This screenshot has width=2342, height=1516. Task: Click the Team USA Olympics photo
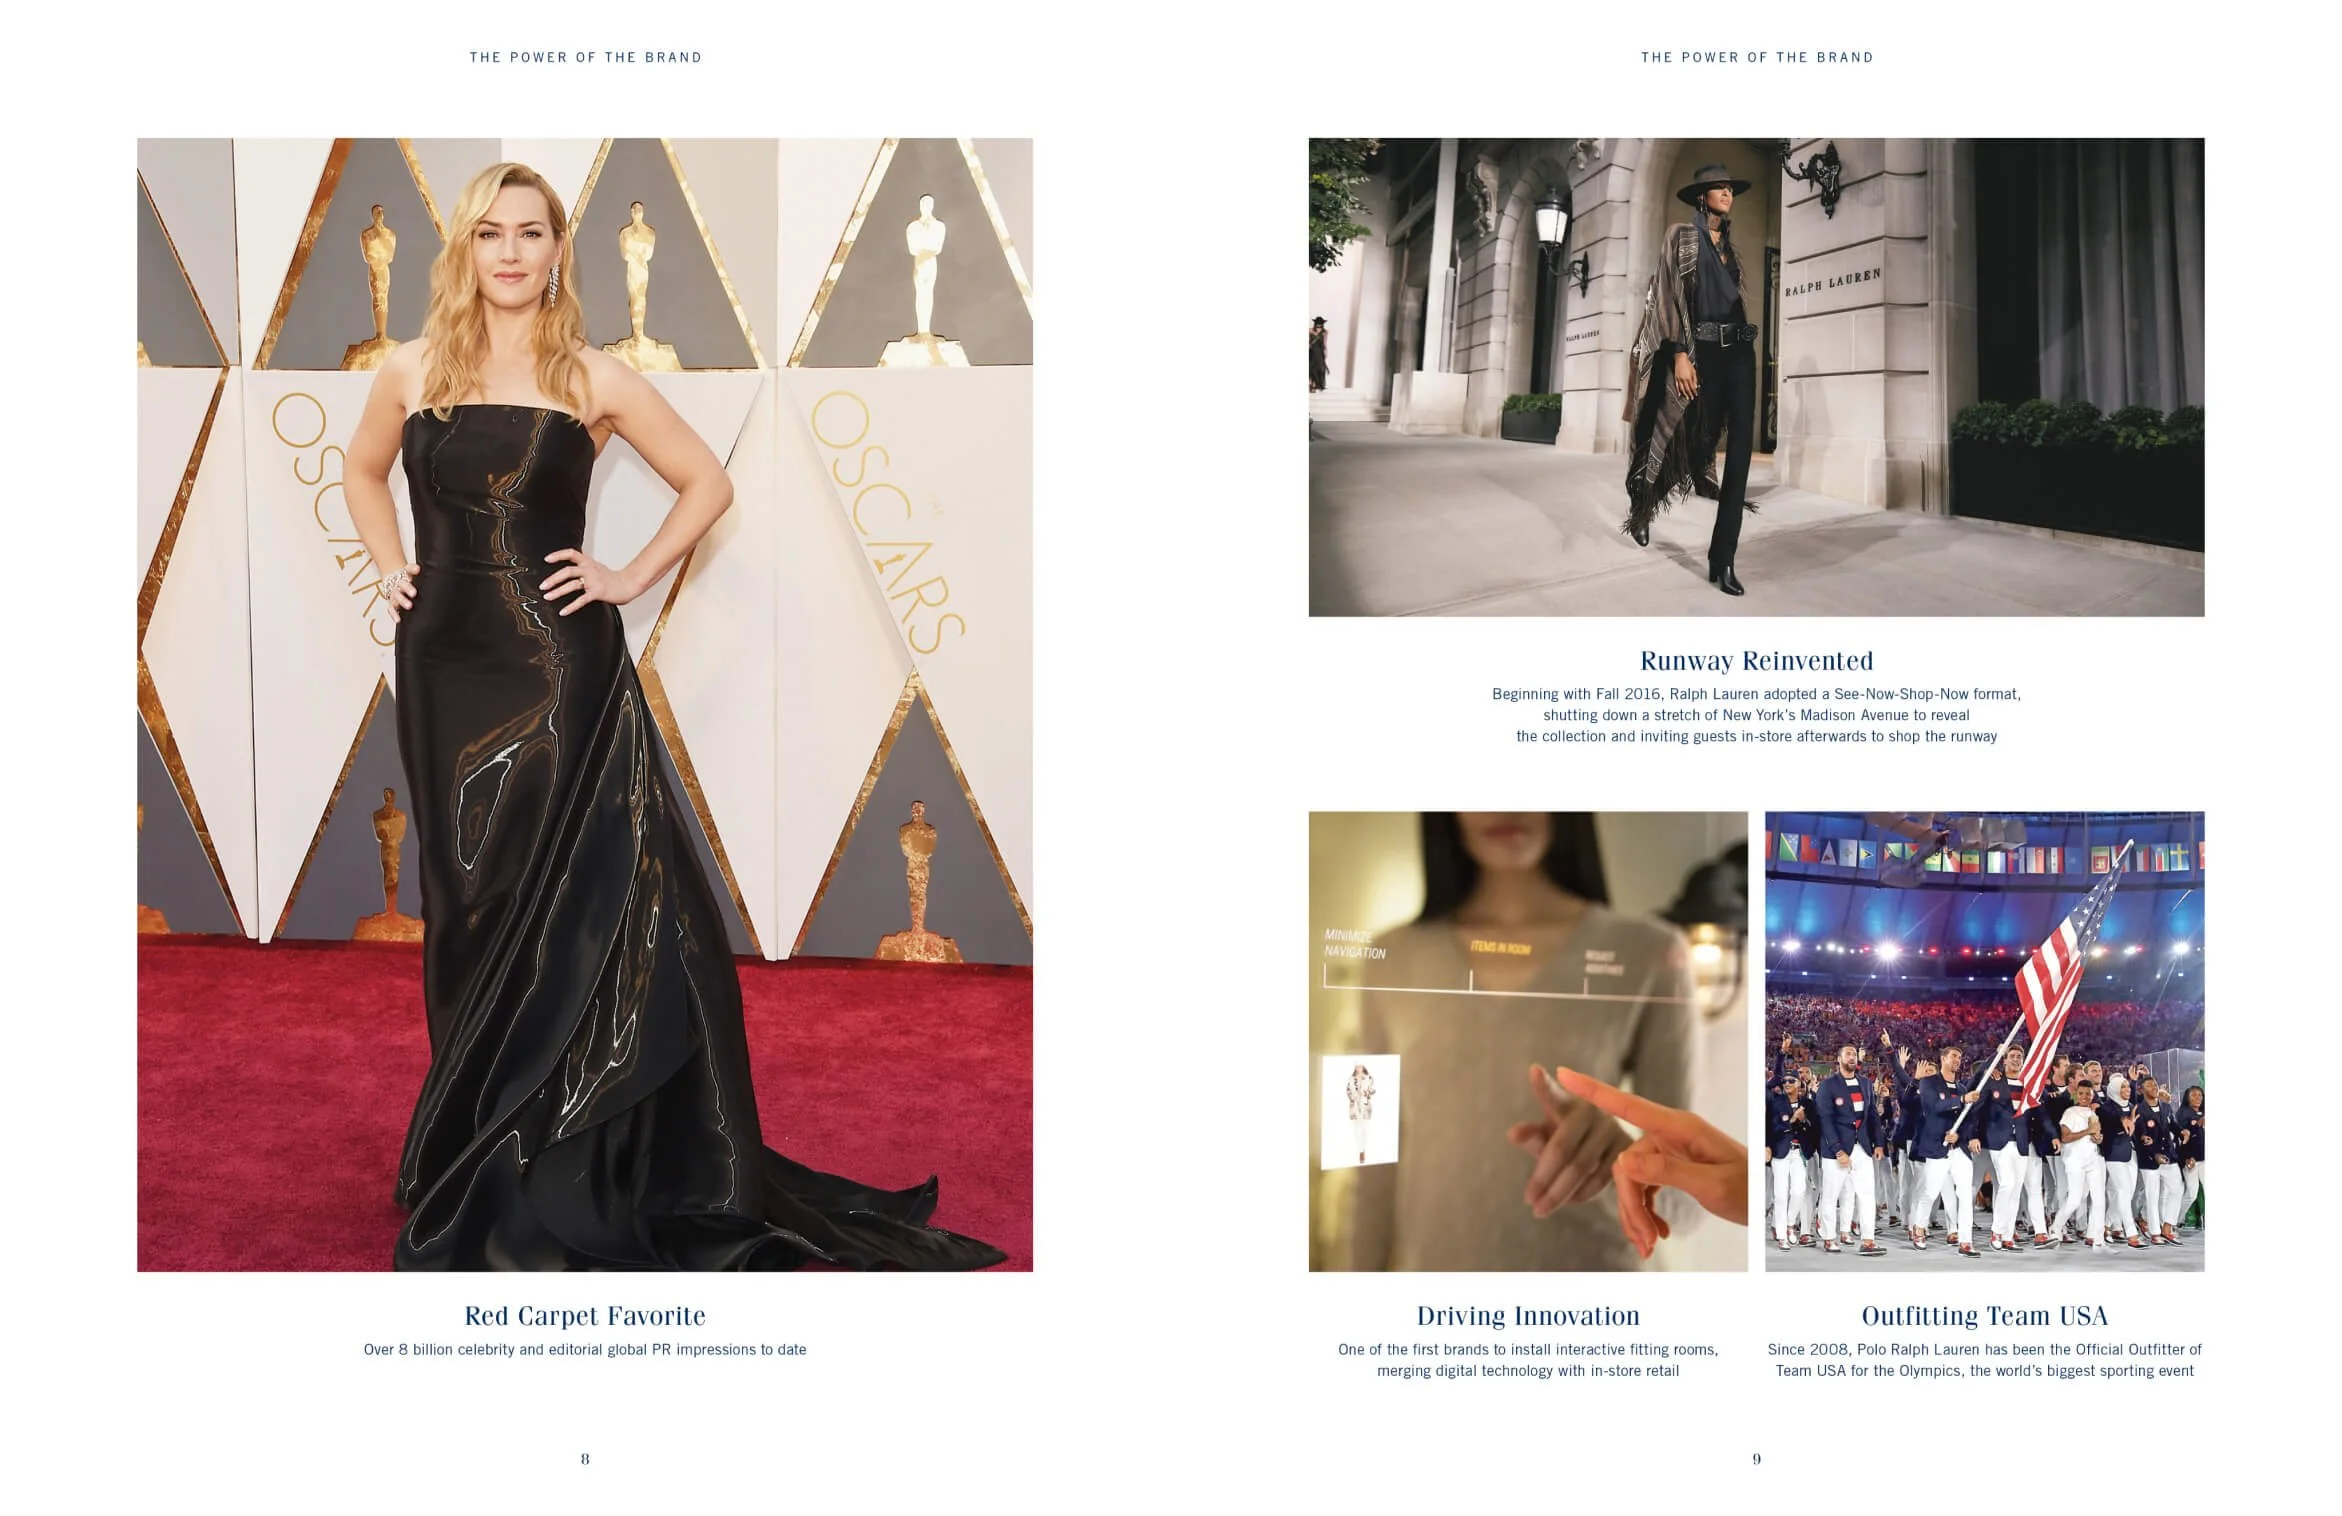1983,1040
